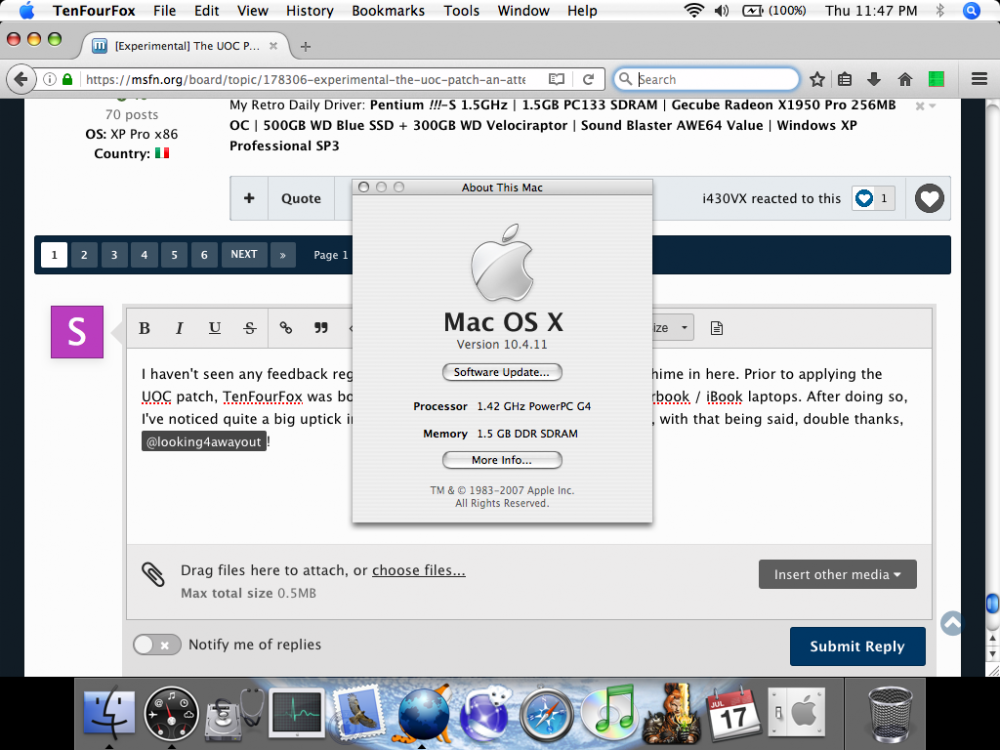Open the Downloads arrow in toolbar
The image size is (1000, 750).
coord(874,79)
